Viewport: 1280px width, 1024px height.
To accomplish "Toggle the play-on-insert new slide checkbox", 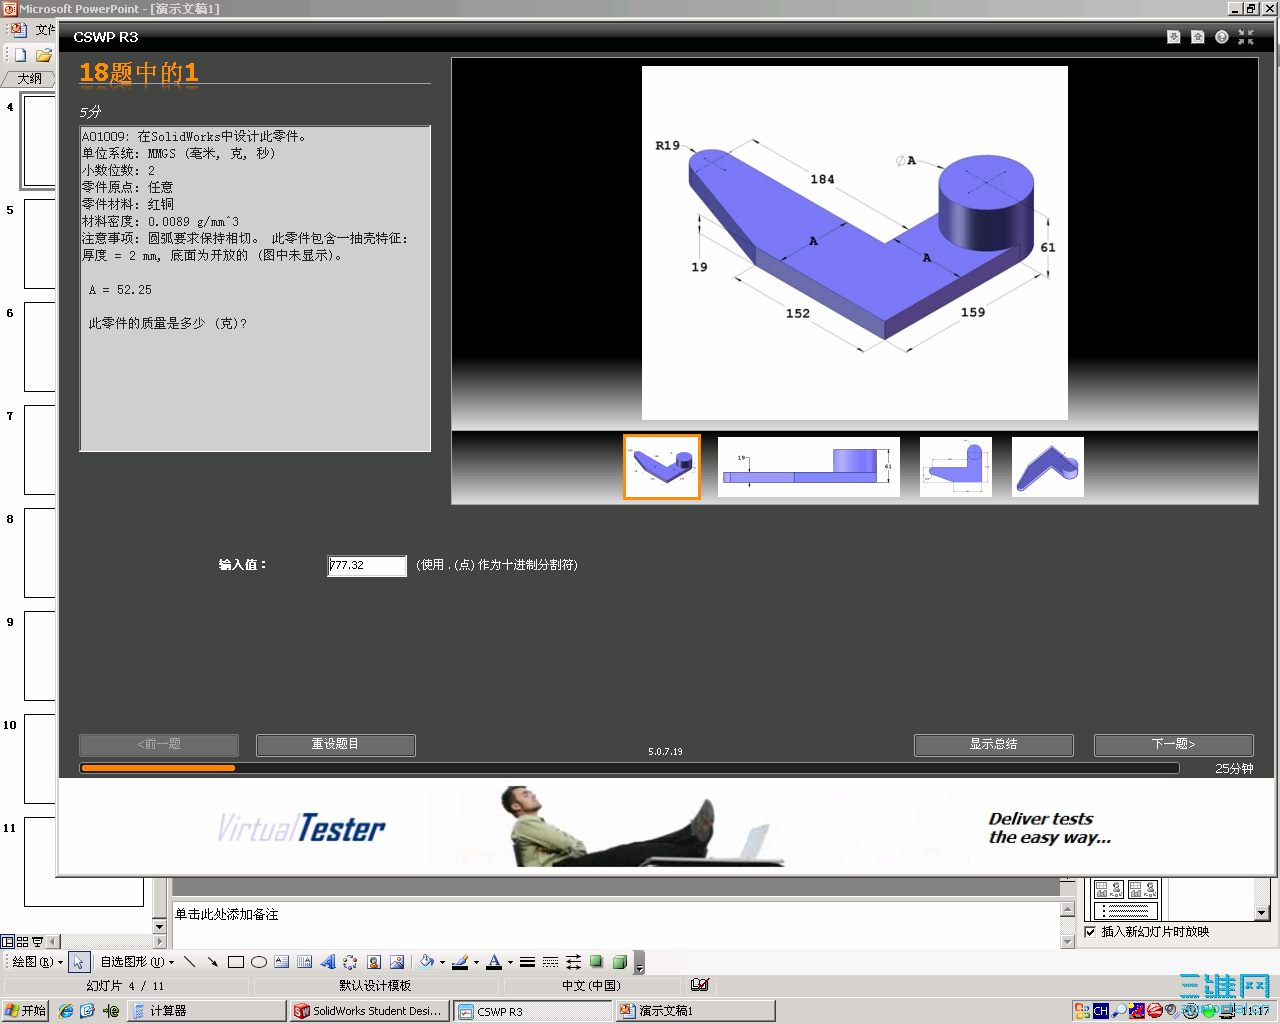I will click(x=1090, y=932).
